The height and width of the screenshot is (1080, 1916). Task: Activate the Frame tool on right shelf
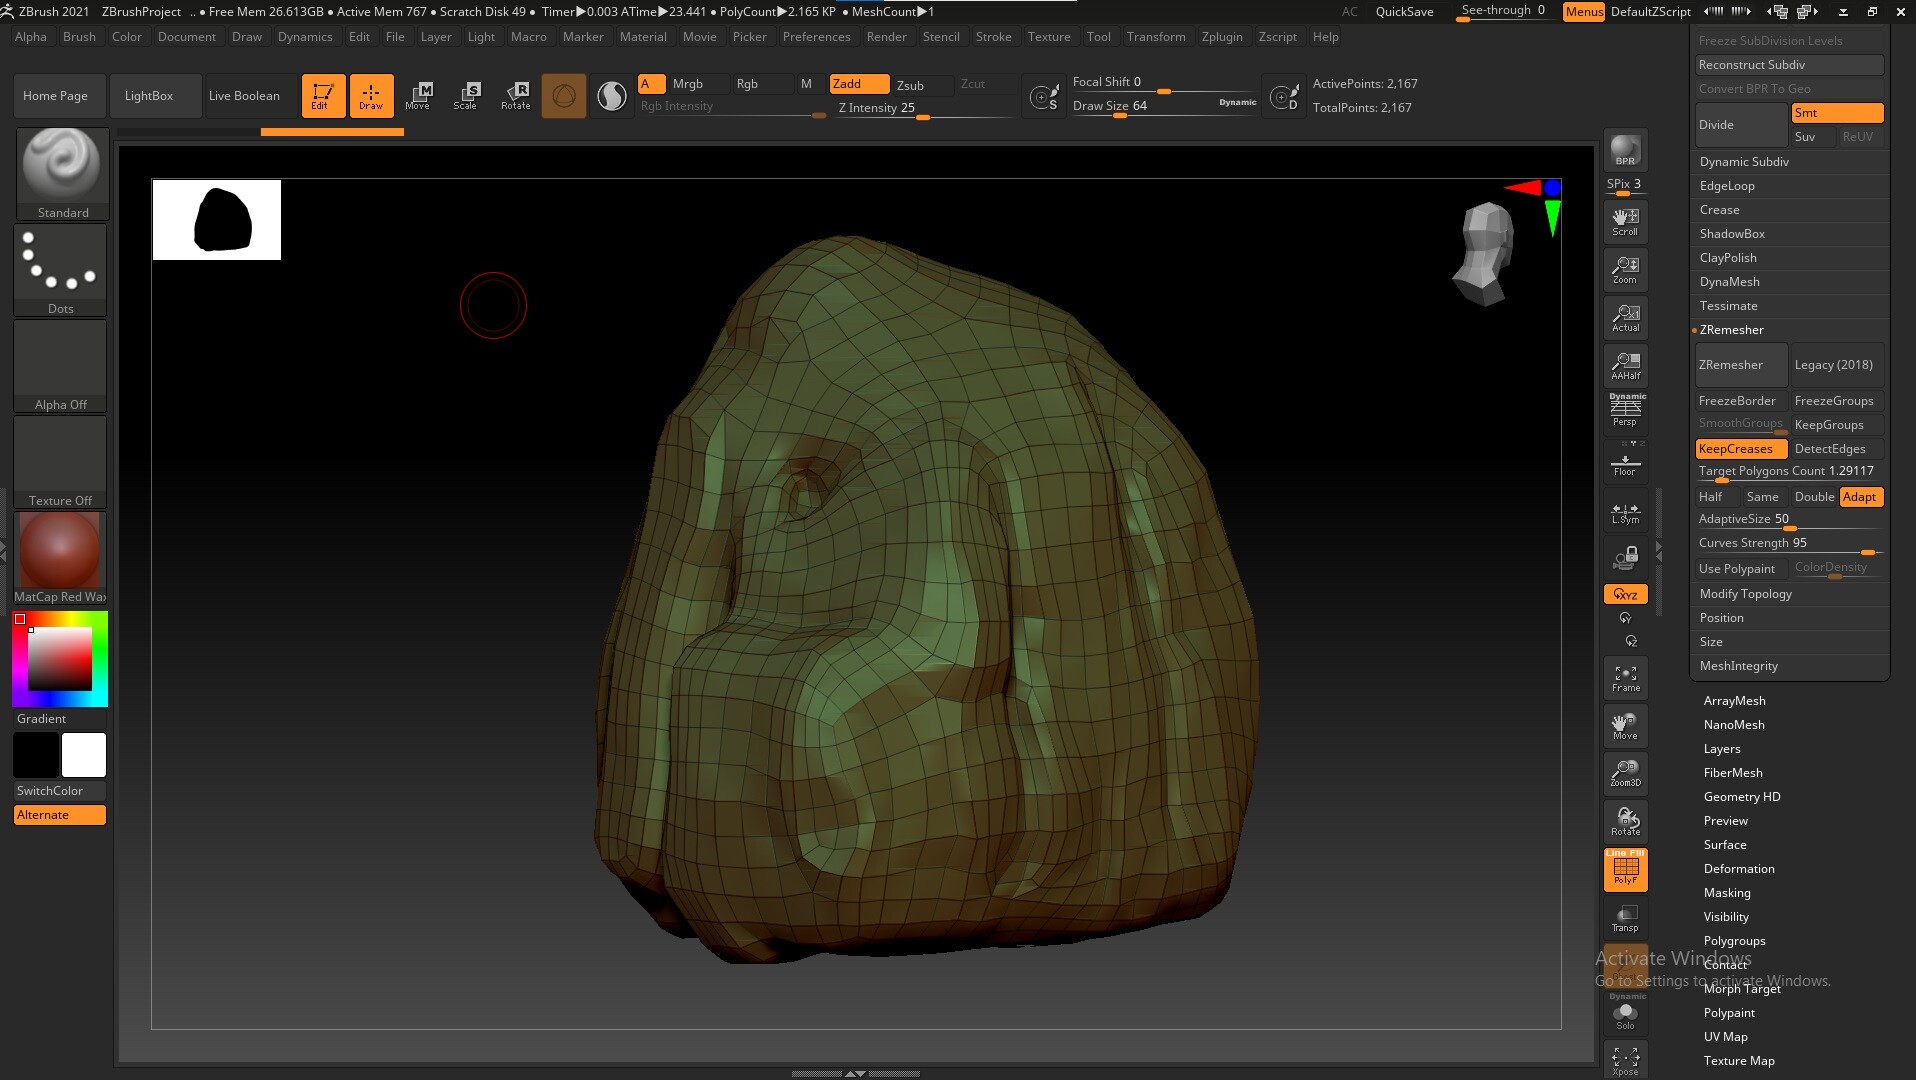tap(1624, 677)
